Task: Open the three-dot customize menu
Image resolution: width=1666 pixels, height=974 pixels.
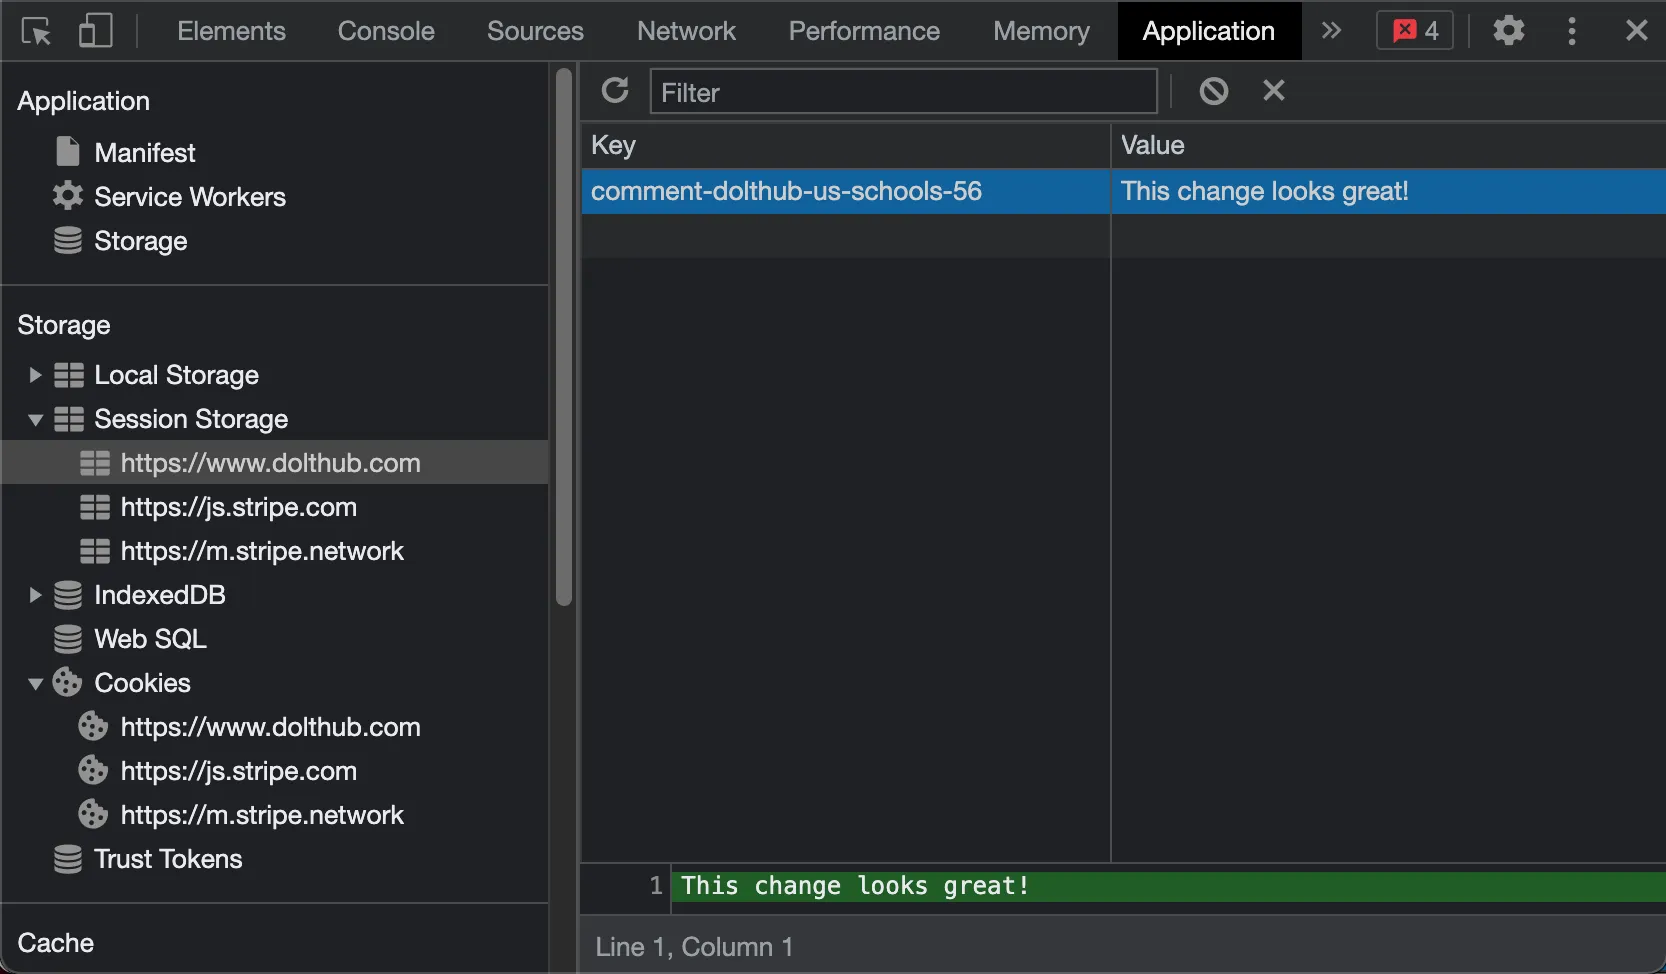Action: [1571, 31]
